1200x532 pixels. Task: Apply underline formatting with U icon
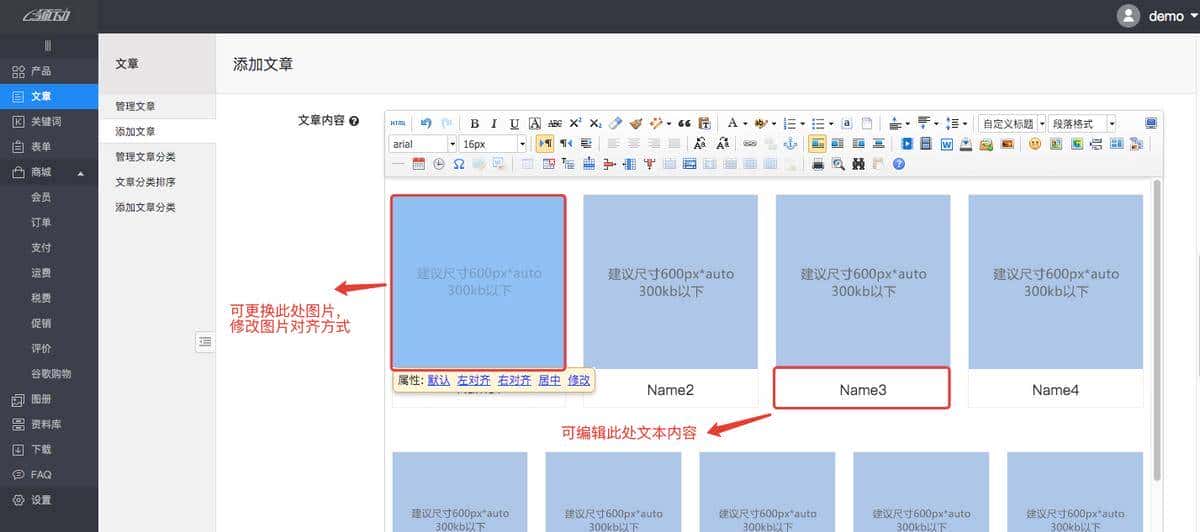tap(514, 123)
